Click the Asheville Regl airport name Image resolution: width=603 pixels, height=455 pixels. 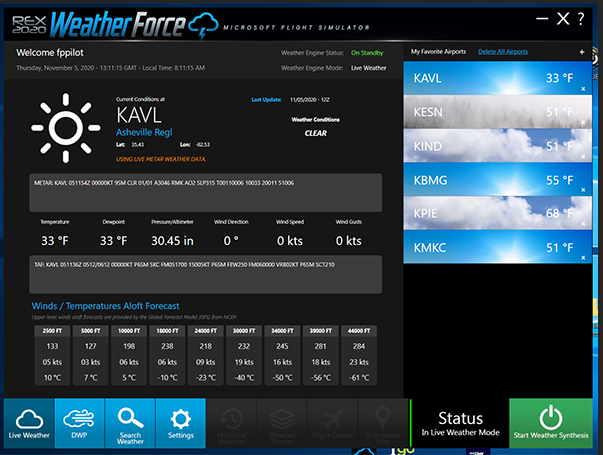144,132
